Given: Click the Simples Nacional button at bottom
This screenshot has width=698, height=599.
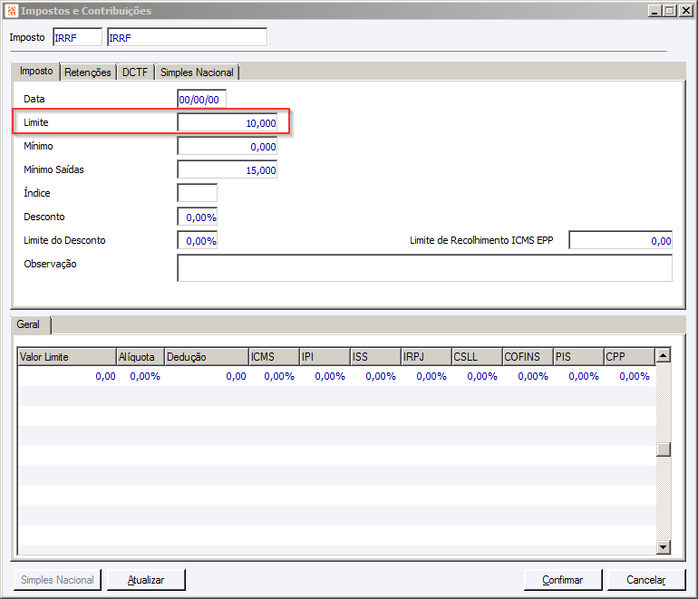Looking at the screenshot, I should coord(57,580).
